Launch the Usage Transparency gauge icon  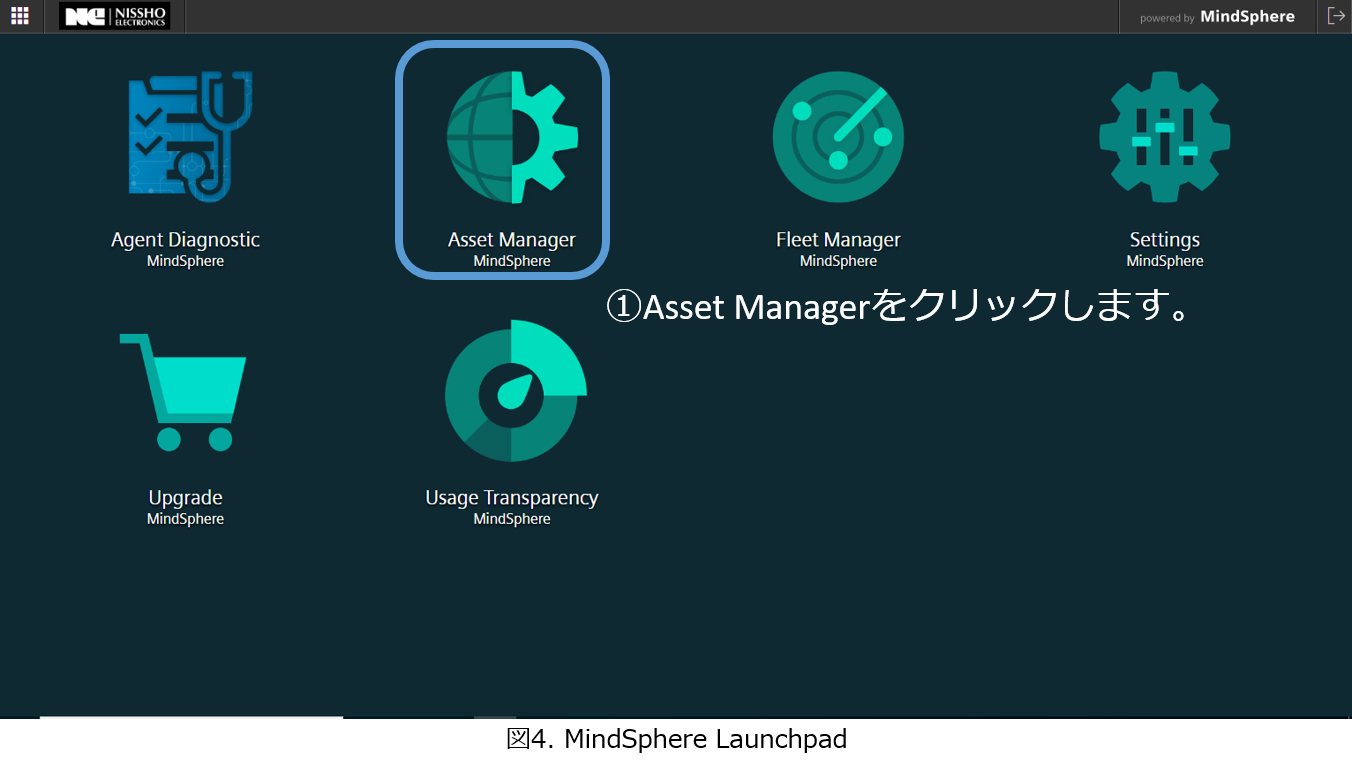coord(515,391)
